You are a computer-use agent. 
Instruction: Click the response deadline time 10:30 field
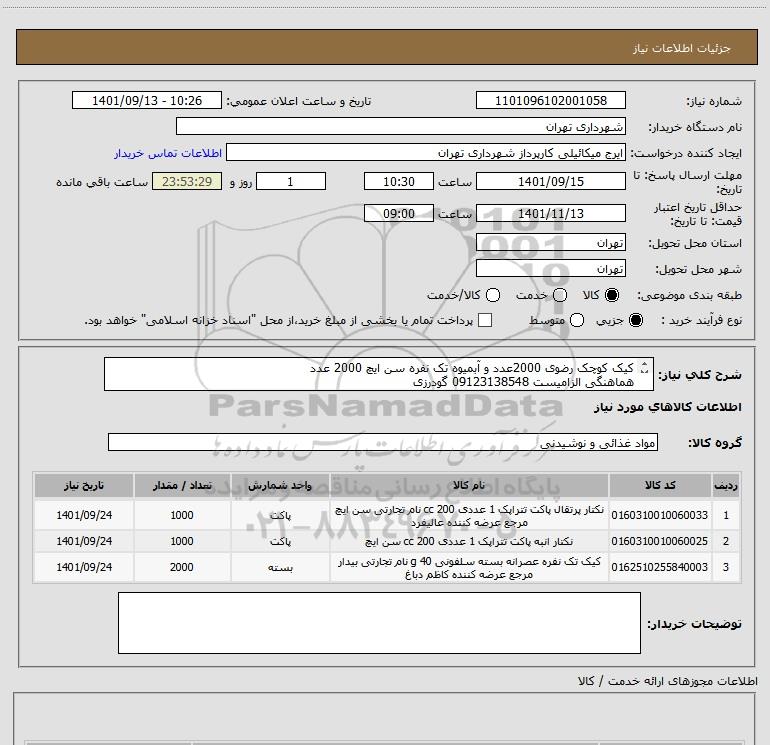[x=399, y=181]
